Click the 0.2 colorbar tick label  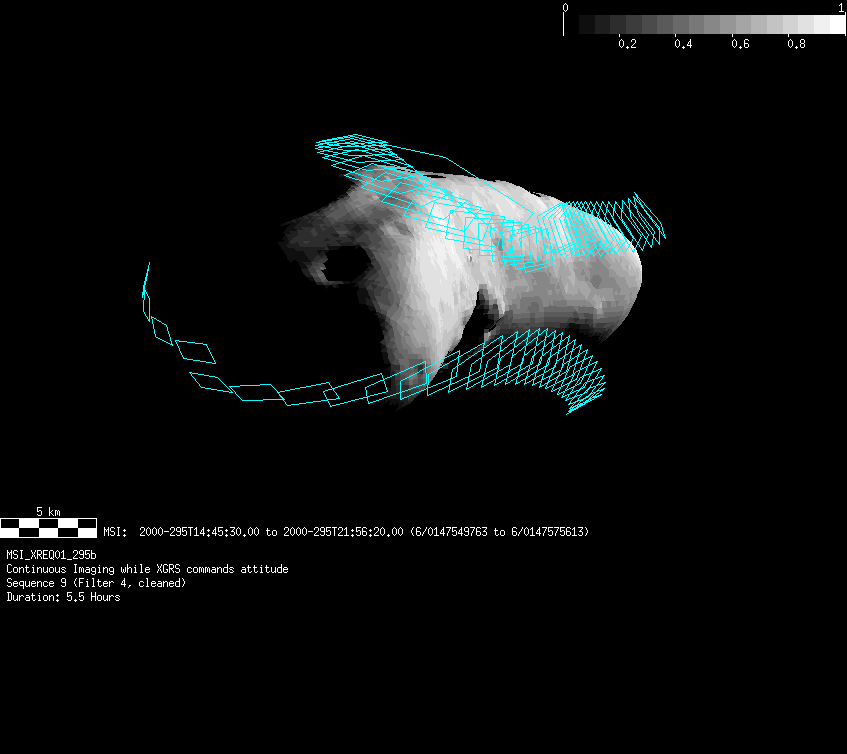click(627, 45)
